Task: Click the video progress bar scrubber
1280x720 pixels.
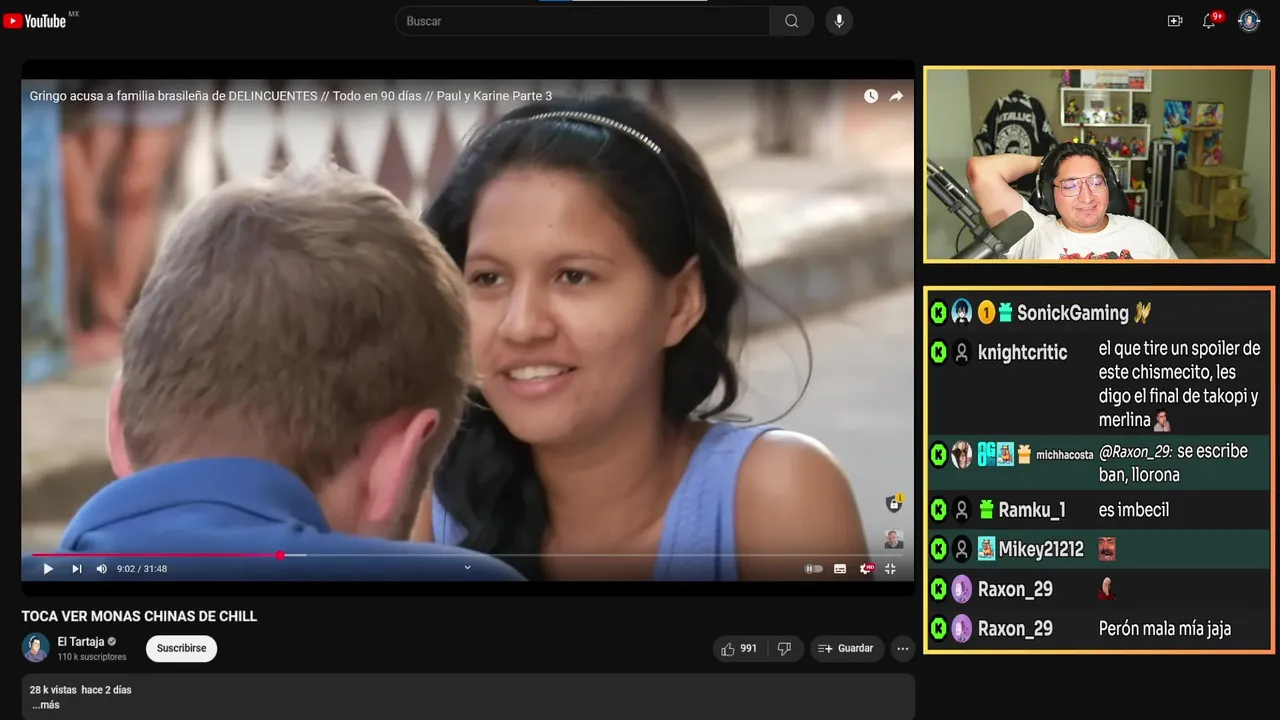Action: pyautogui.click(x=280, y=555)
